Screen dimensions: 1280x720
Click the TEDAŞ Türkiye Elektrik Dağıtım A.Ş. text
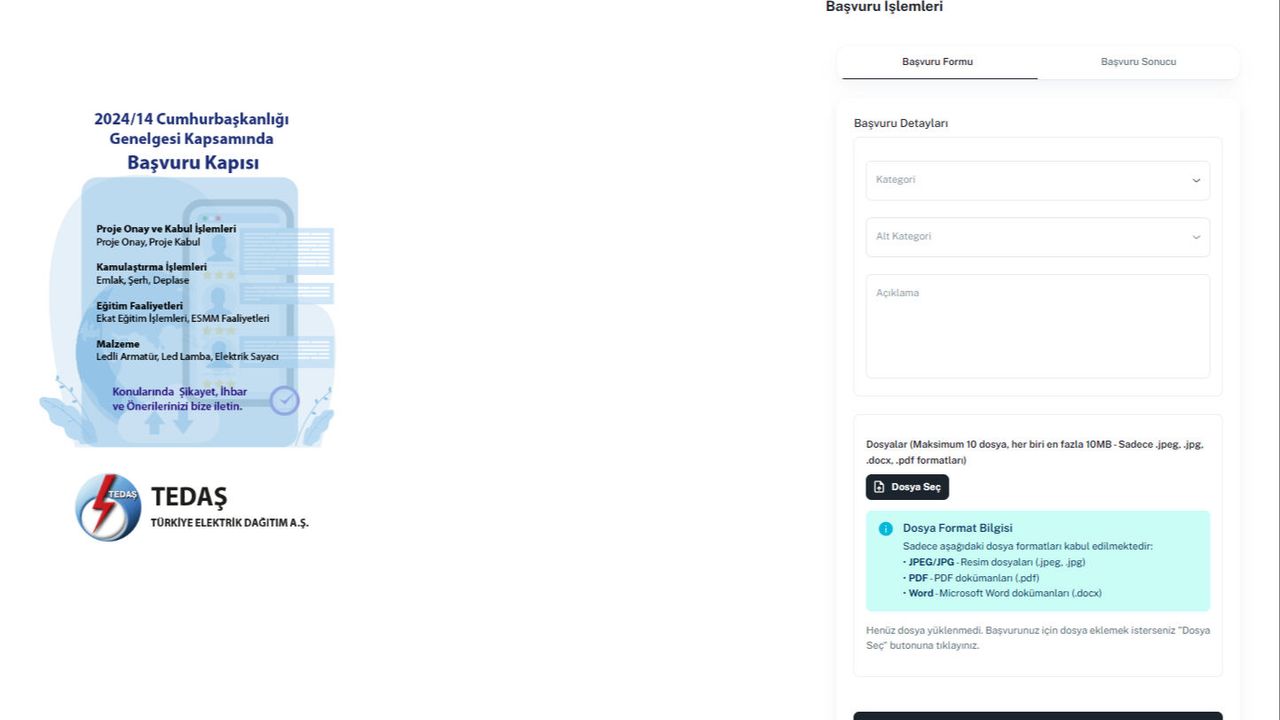click(x=229, y=507)
